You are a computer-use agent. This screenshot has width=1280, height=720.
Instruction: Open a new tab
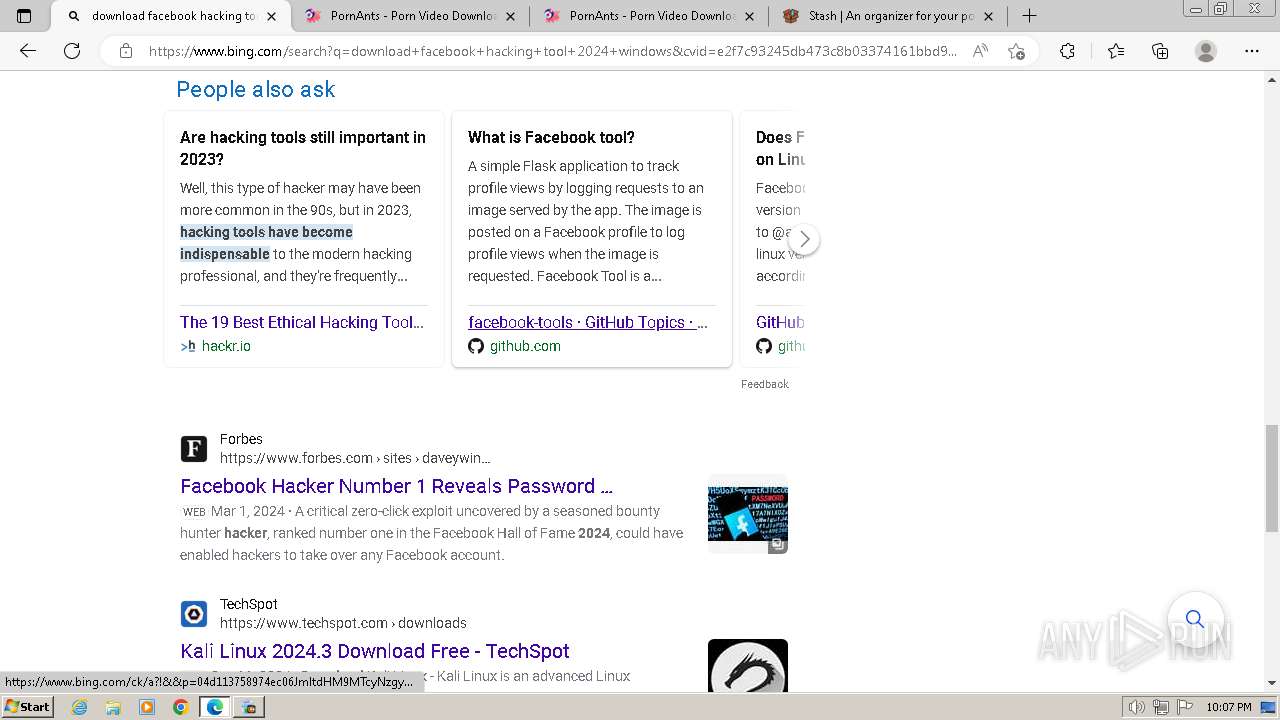point(1029,16)
